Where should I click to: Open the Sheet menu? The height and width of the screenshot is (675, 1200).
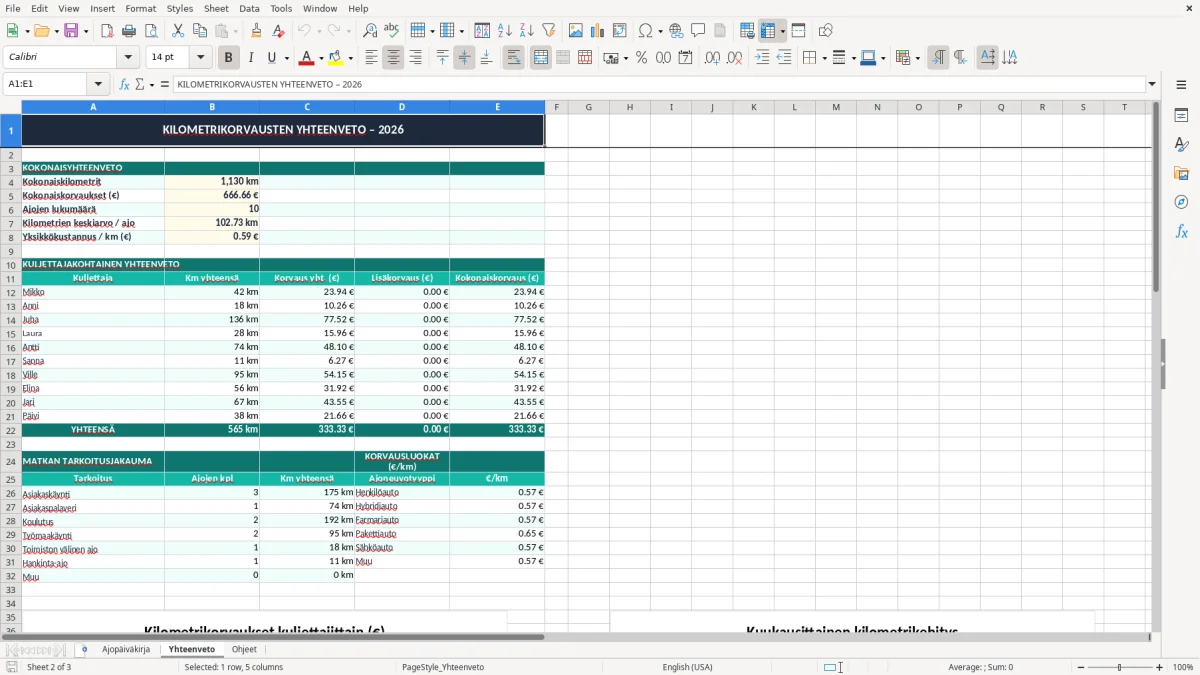coord(216,8)
